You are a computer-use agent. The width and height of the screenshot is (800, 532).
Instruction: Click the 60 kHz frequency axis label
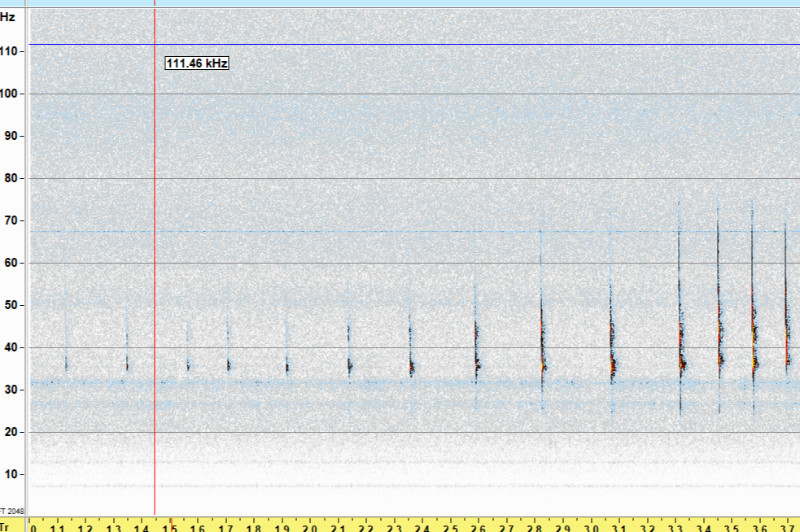pyautogui.click(x=13, y=263)
